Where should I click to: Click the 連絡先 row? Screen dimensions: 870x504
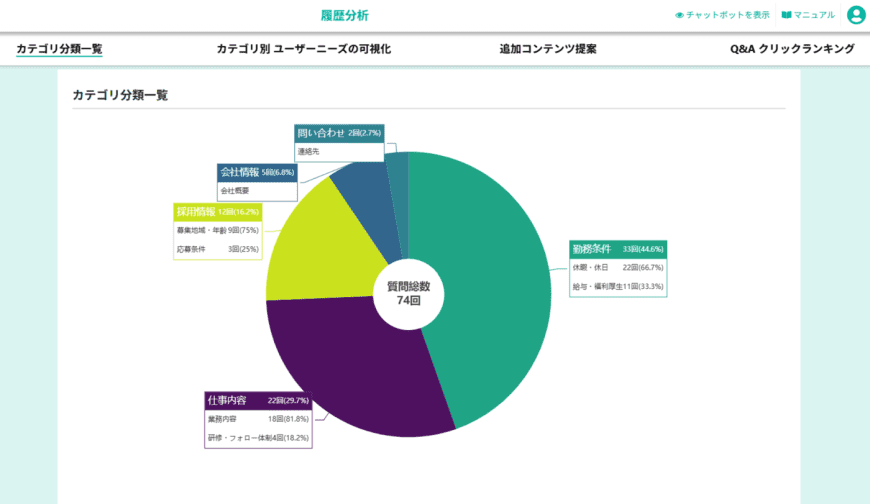pos(339,152)
